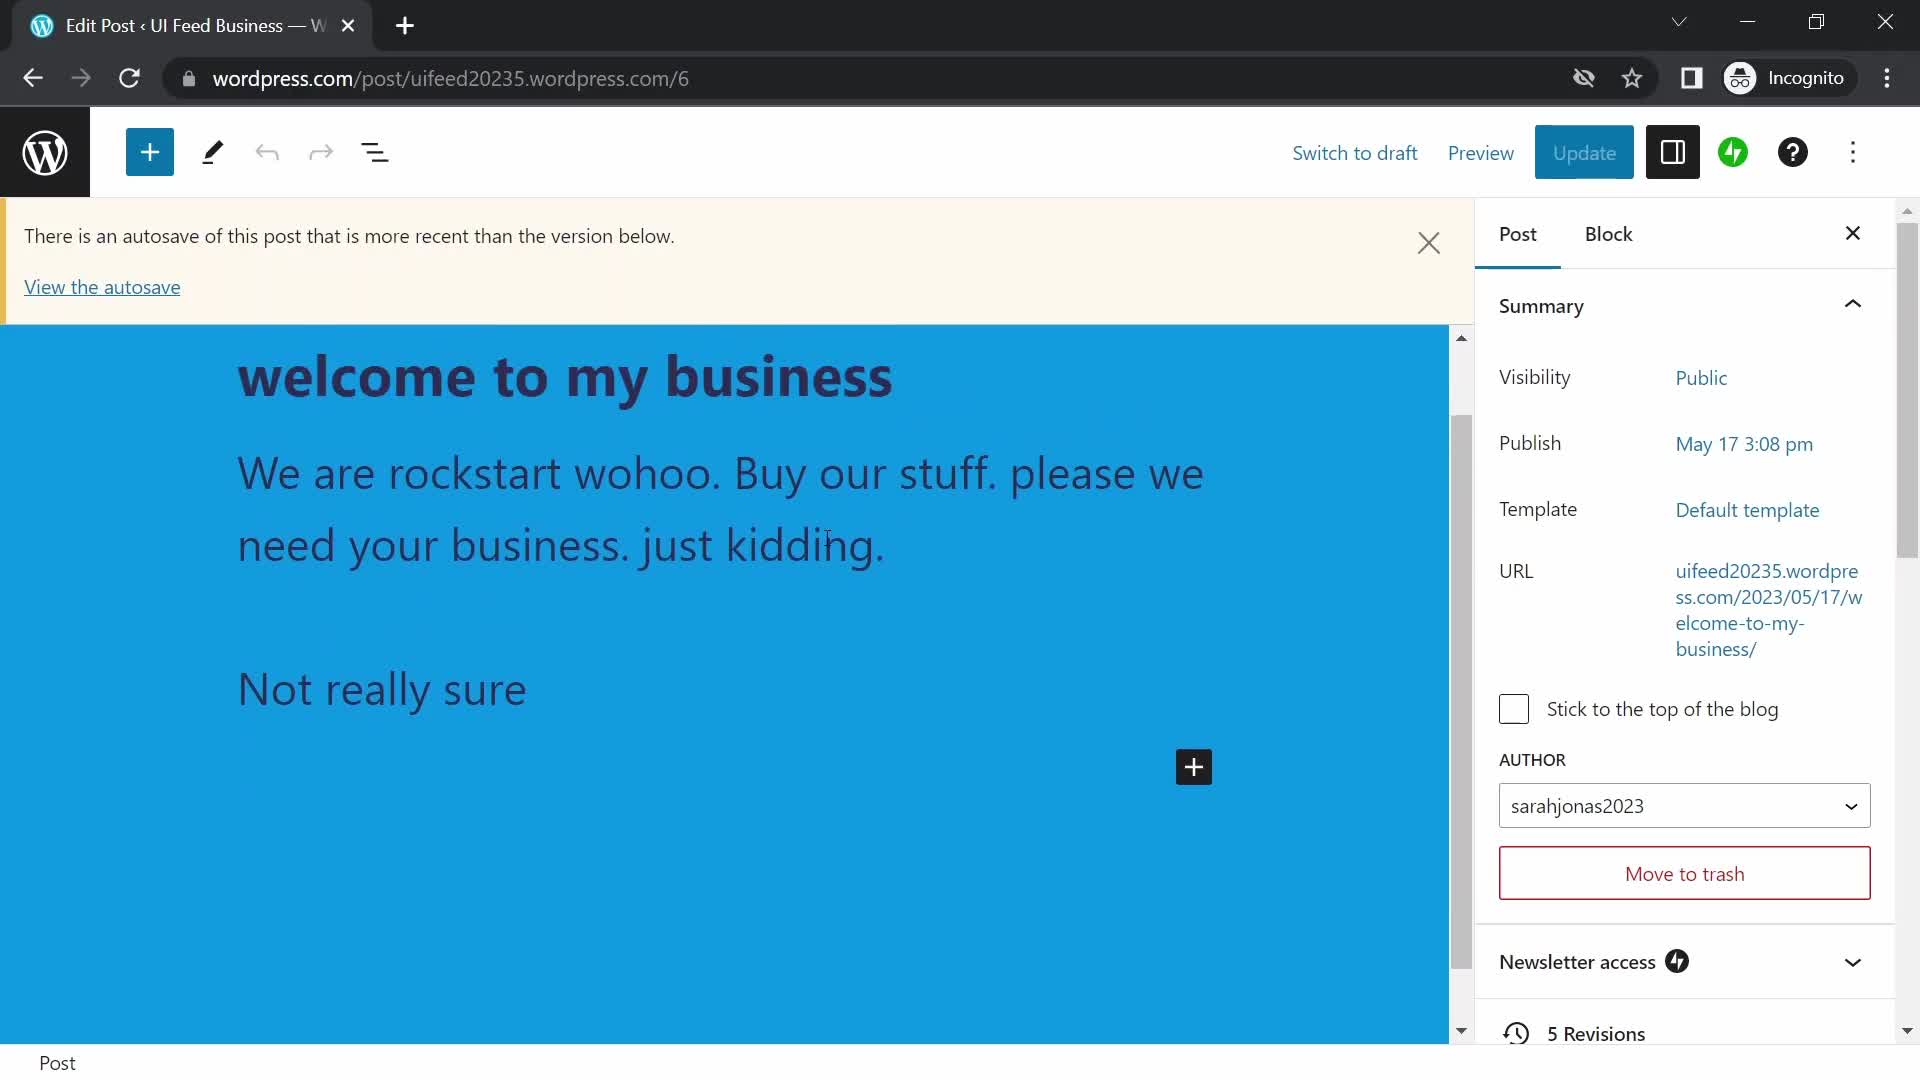Screen dimensions: 1920x1080
Task: Click the Switch to draft button
Action: pyautogui.click(x=1356, y=152)
